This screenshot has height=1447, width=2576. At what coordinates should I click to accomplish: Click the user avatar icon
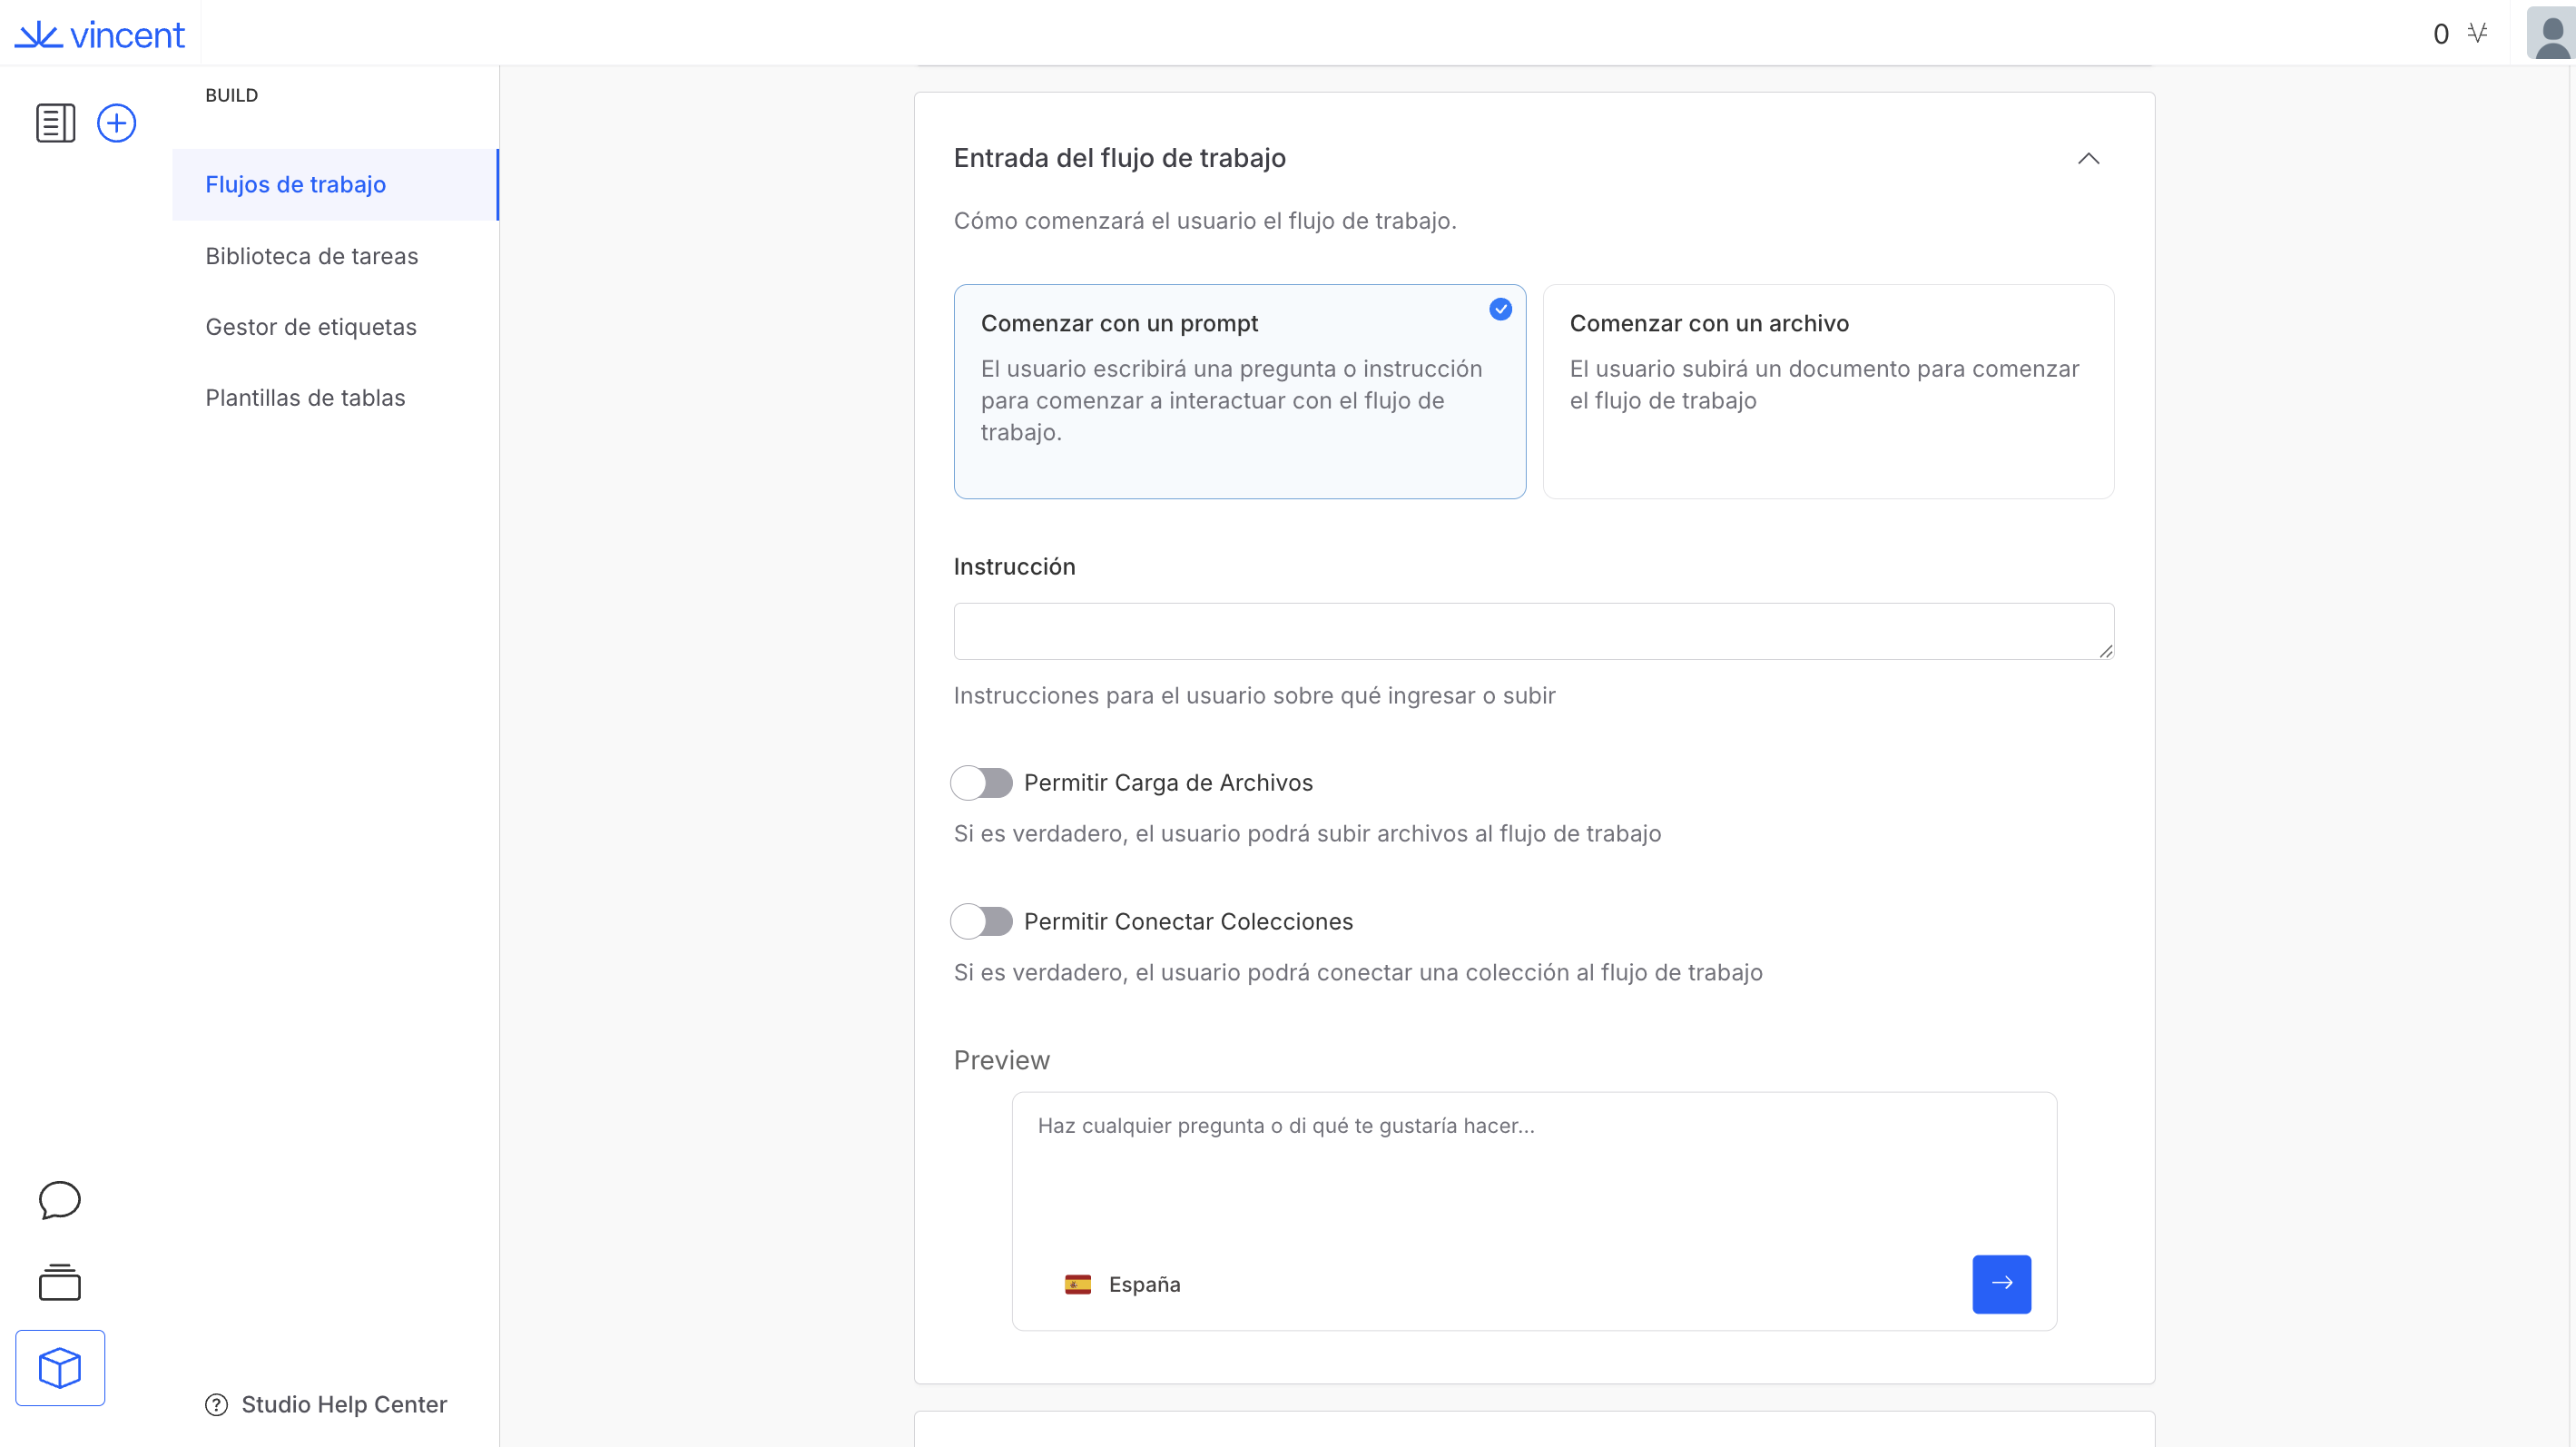(x=2550, y=34)
